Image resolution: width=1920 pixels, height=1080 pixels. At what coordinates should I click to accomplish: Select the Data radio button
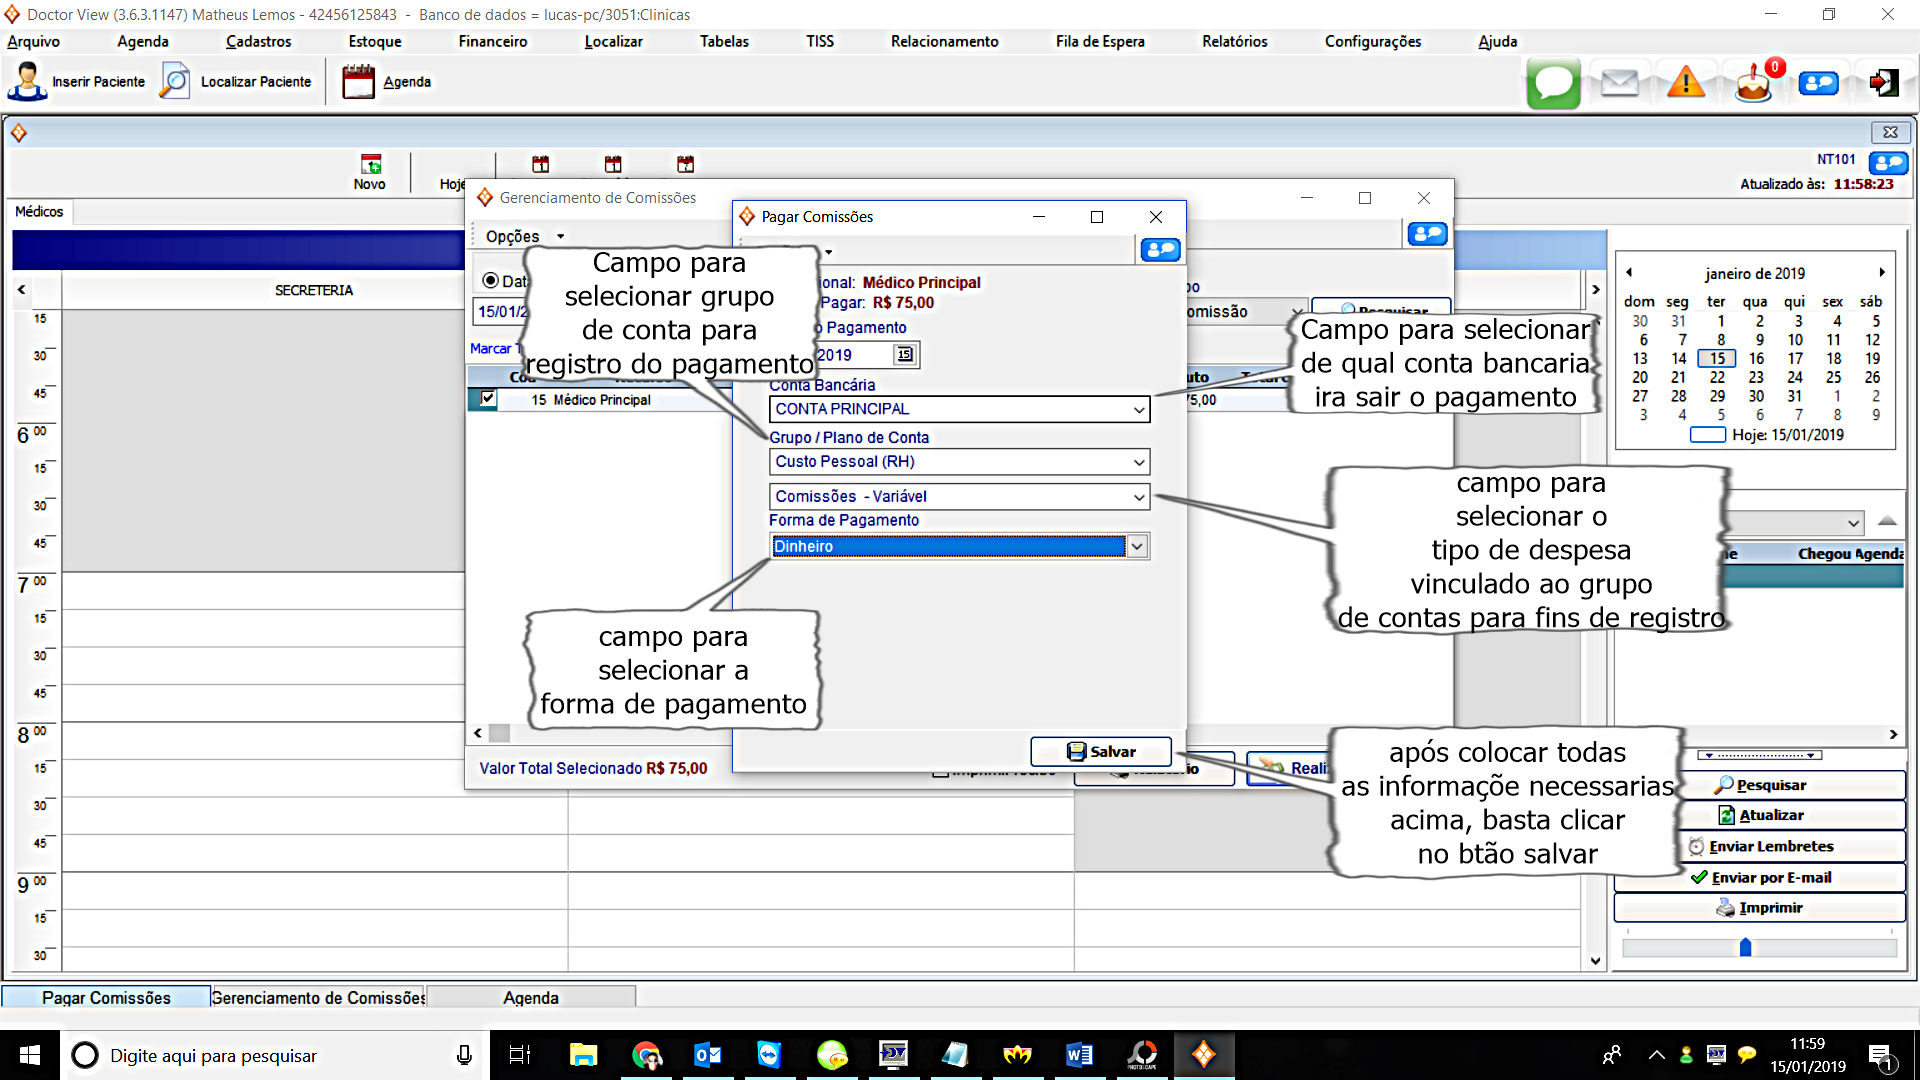tap(490, 281)
